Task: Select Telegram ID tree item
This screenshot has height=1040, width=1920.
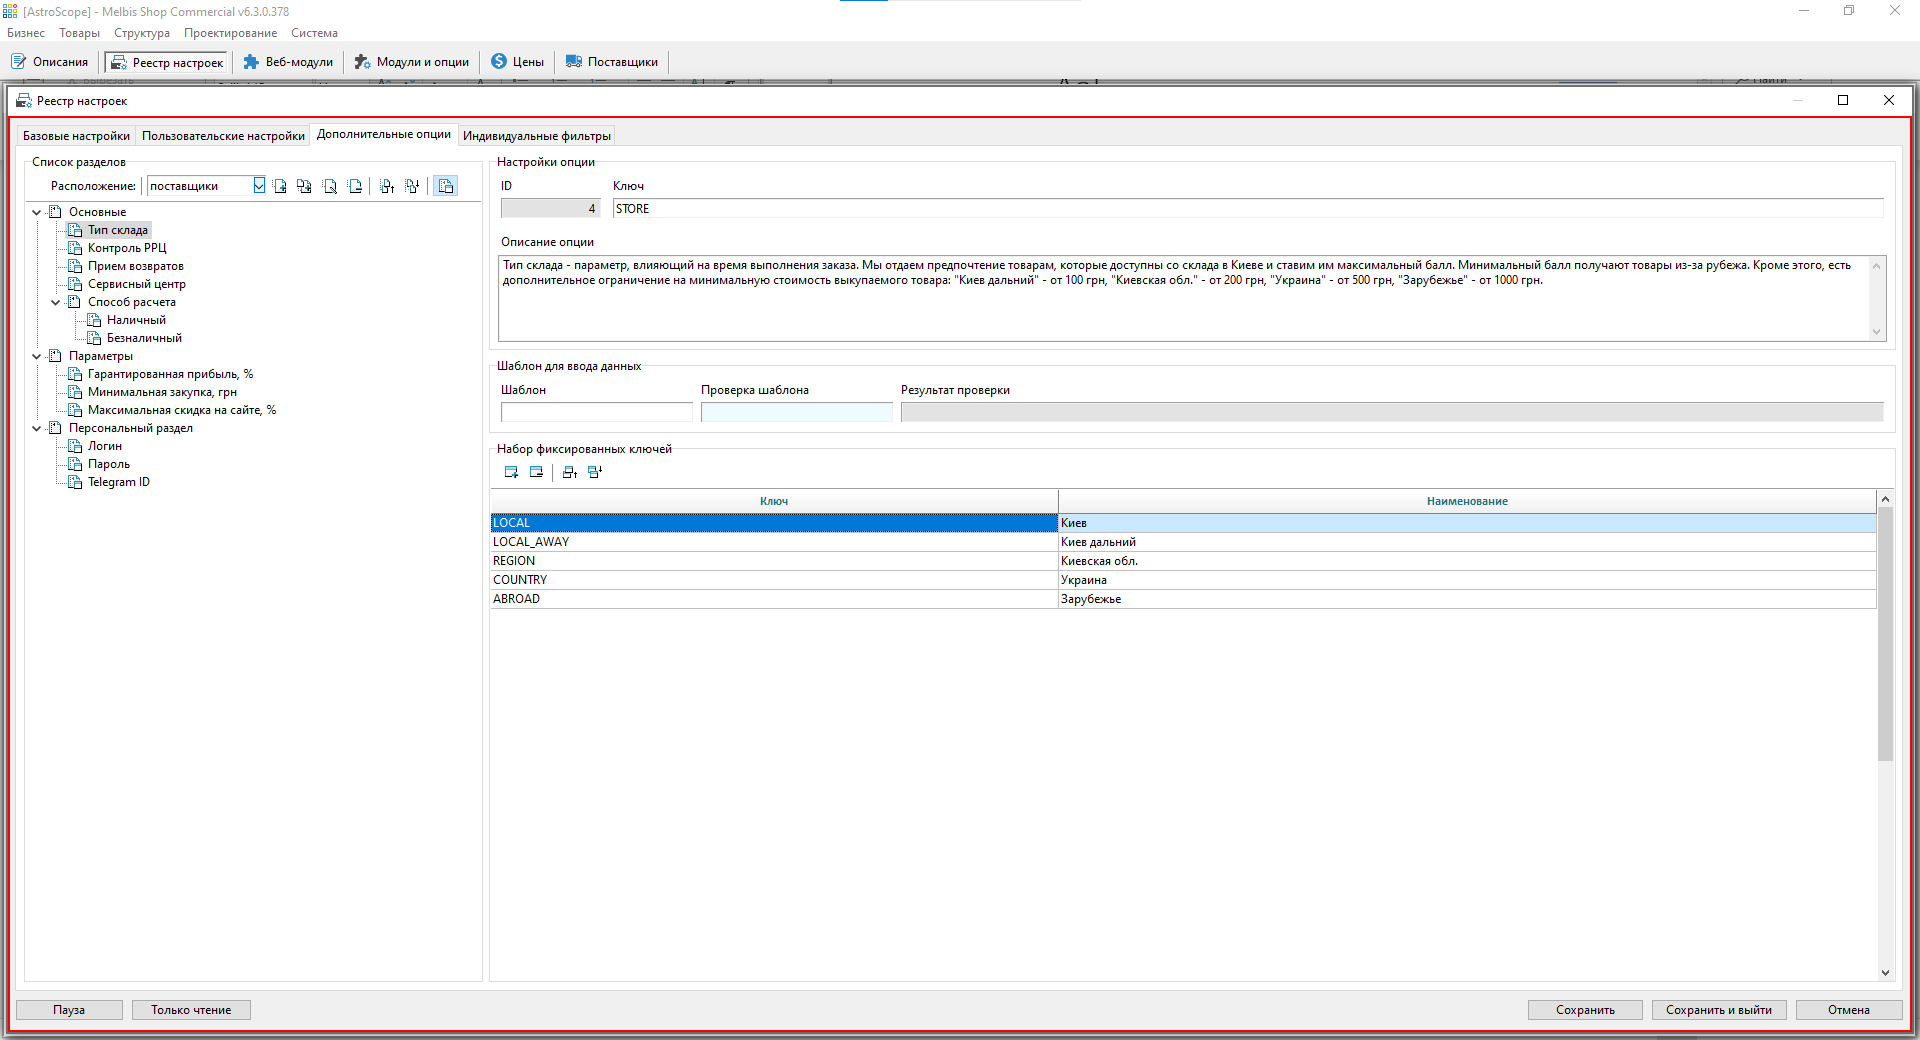Action: tap(119, 482)
